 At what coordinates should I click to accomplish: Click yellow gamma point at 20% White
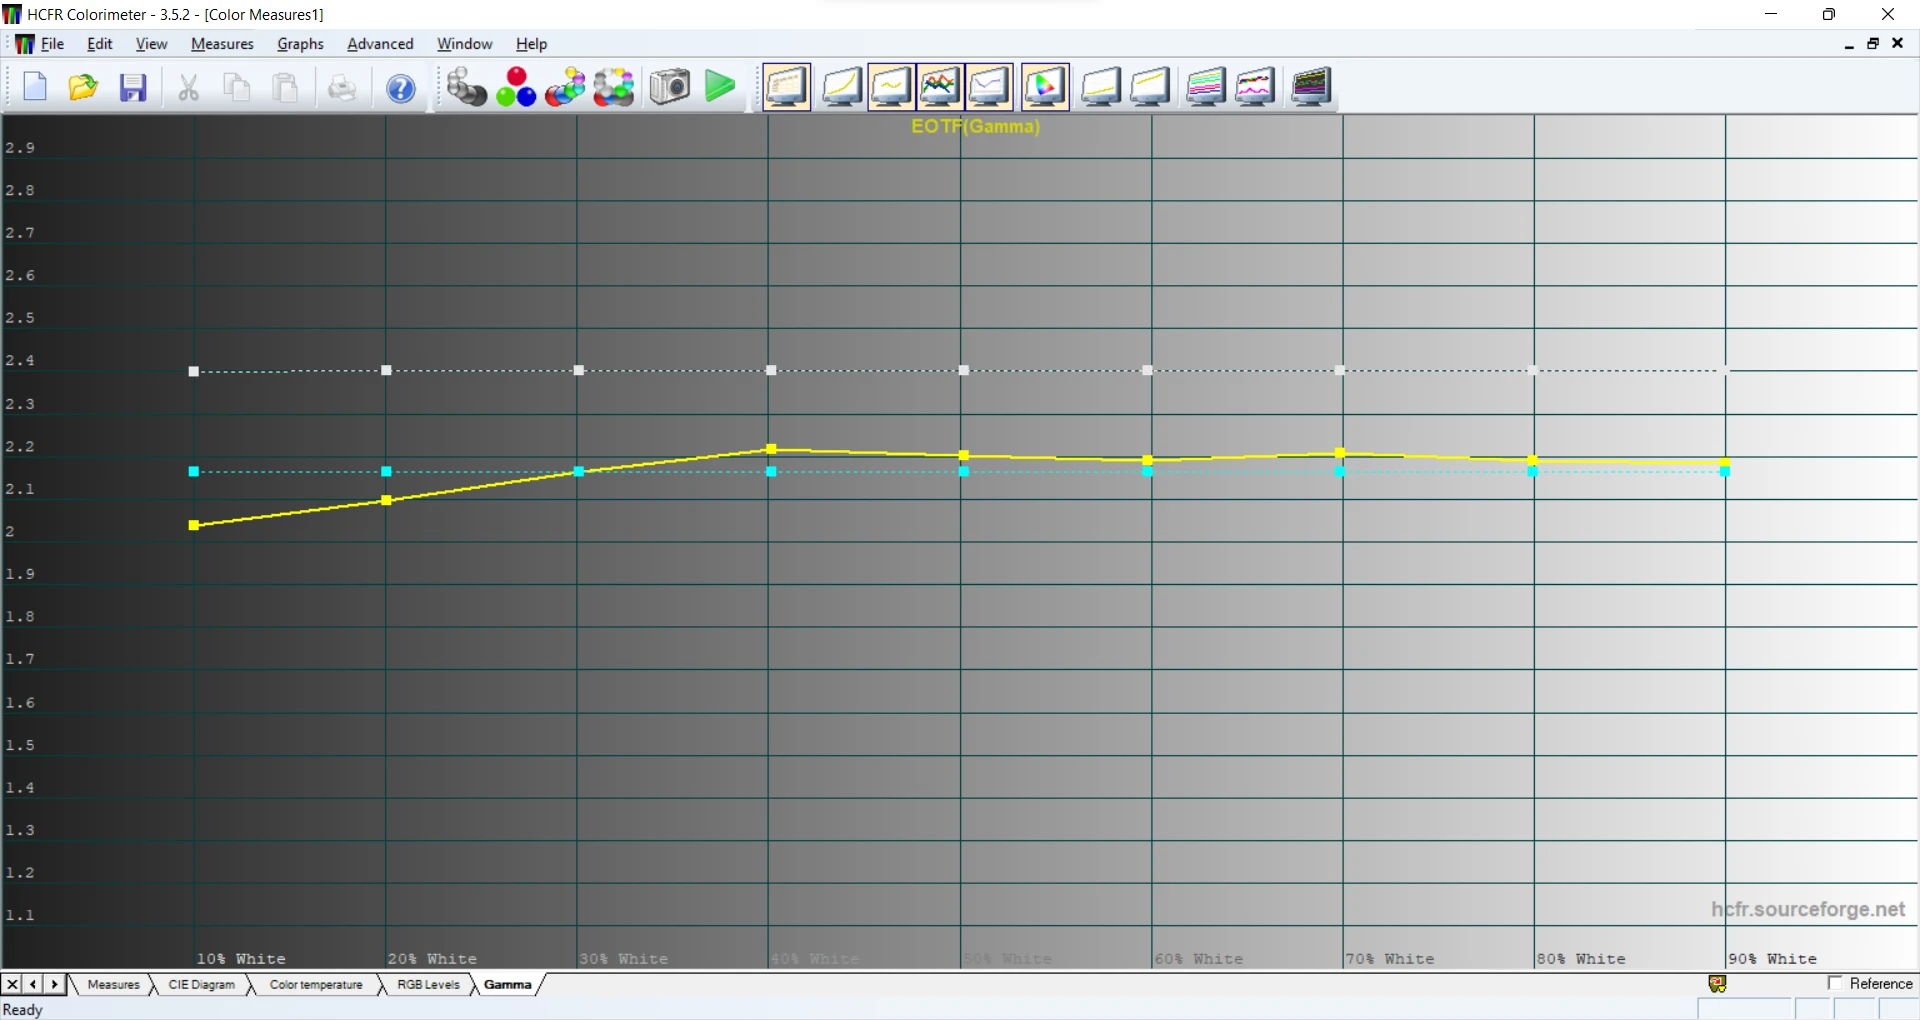pos(386,500)
